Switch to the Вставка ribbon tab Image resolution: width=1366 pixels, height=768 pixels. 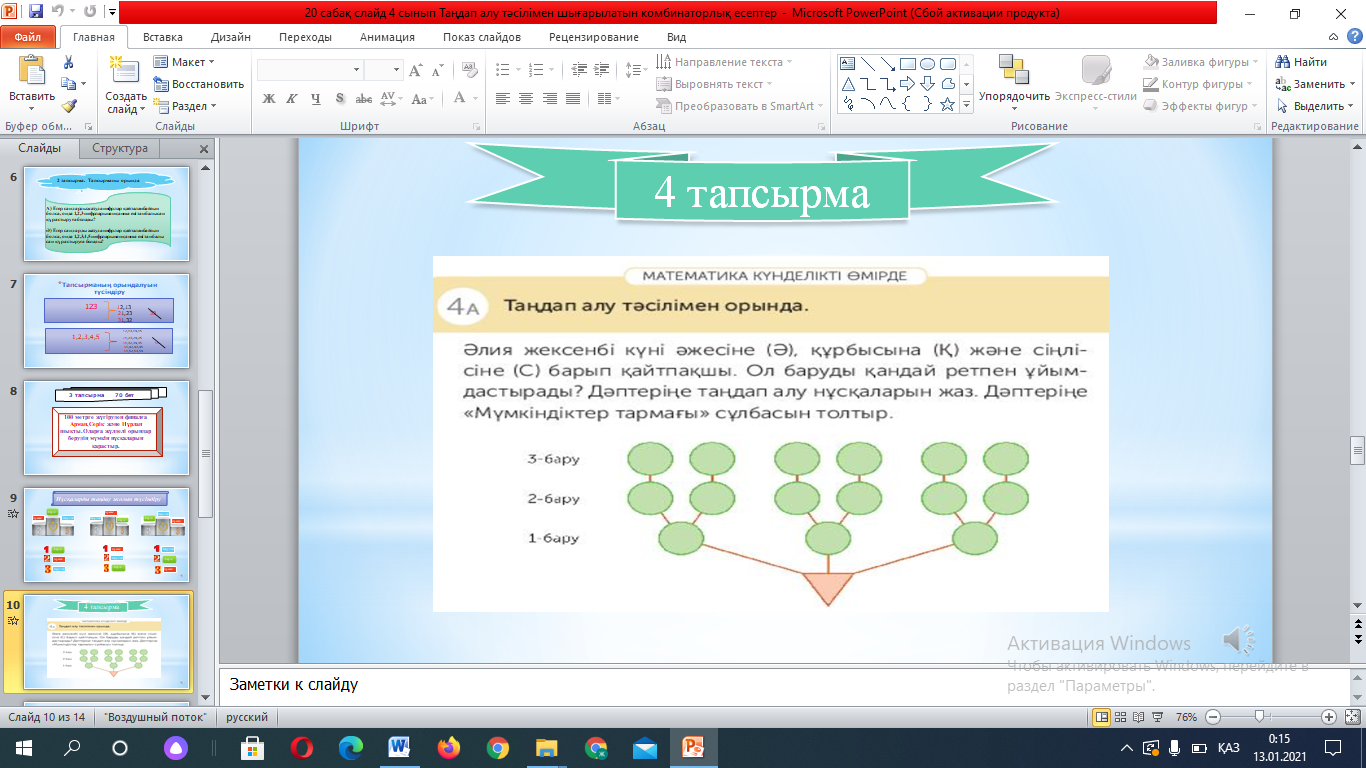(162, 37)
